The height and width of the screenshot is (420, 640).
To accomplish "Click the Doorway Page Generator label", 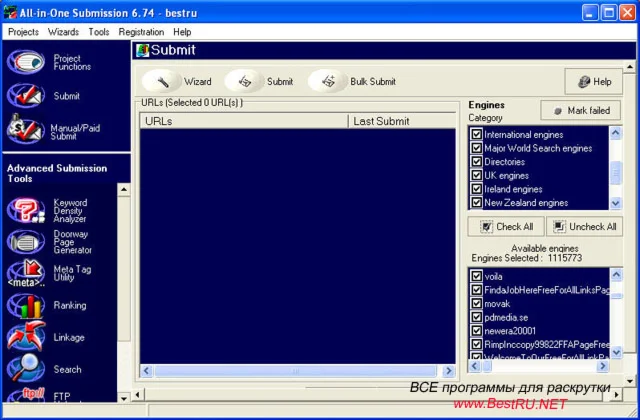I will pos(72,242).
